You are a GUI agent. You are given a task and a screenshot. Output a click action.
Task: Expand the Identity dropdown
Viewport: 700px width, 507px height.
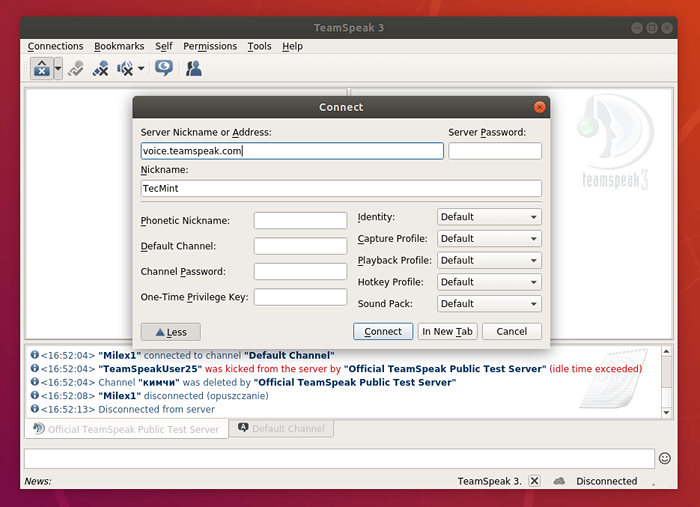489,217
